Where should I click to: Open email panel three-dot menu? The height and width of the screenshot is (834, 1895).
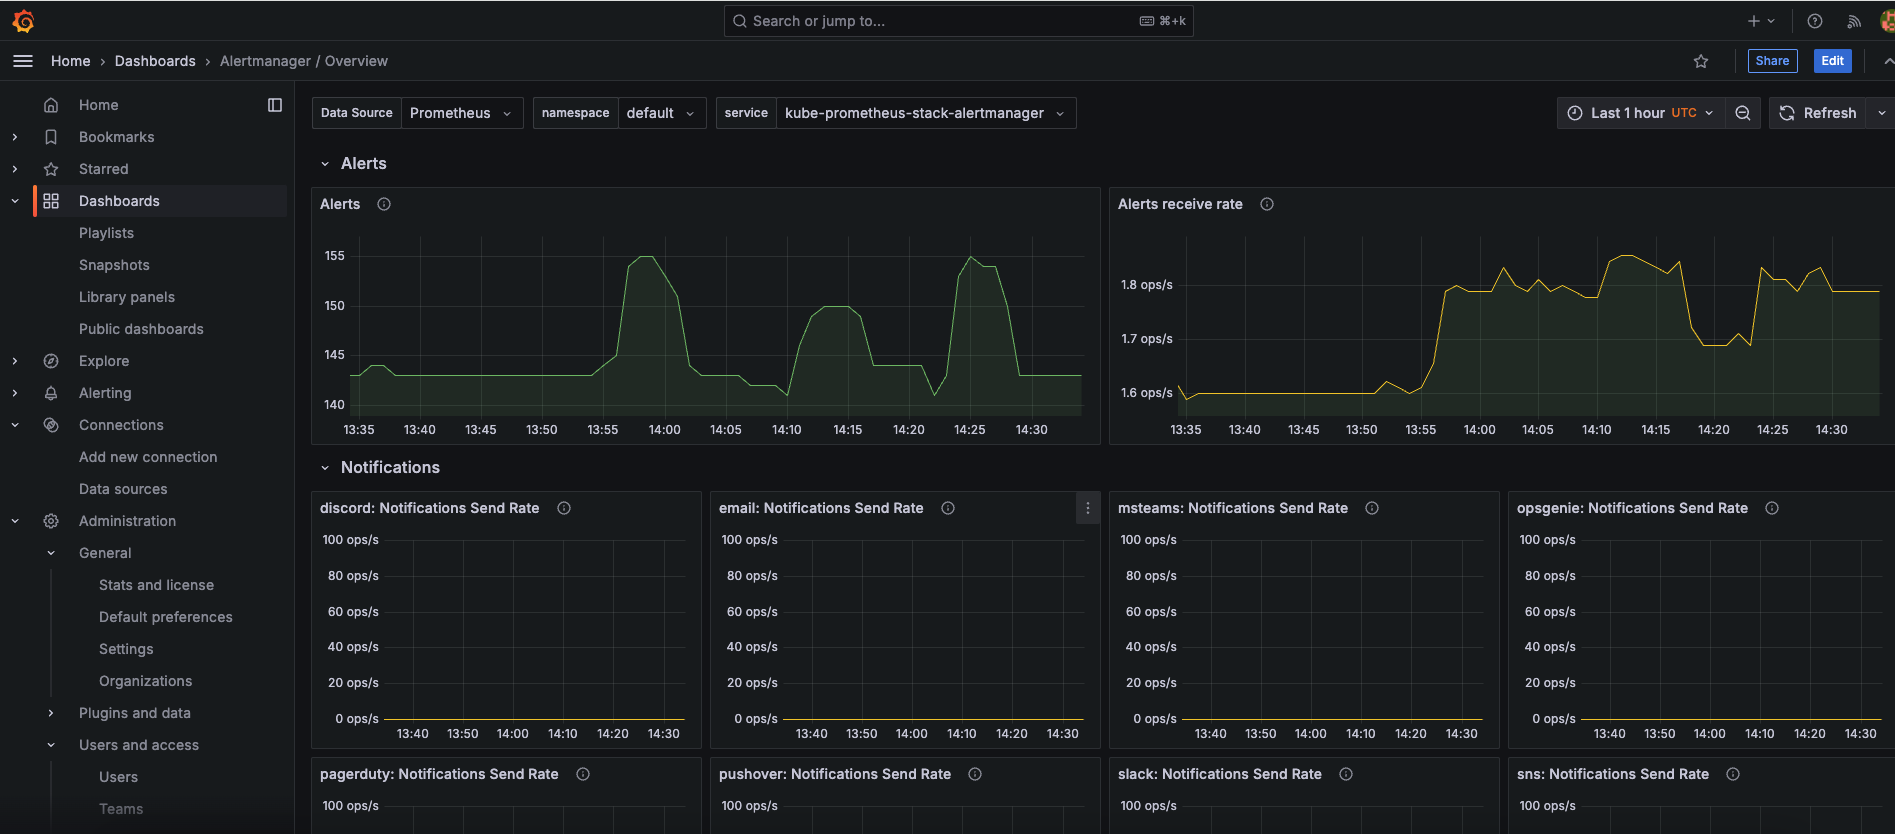(x=1087, y=508)
